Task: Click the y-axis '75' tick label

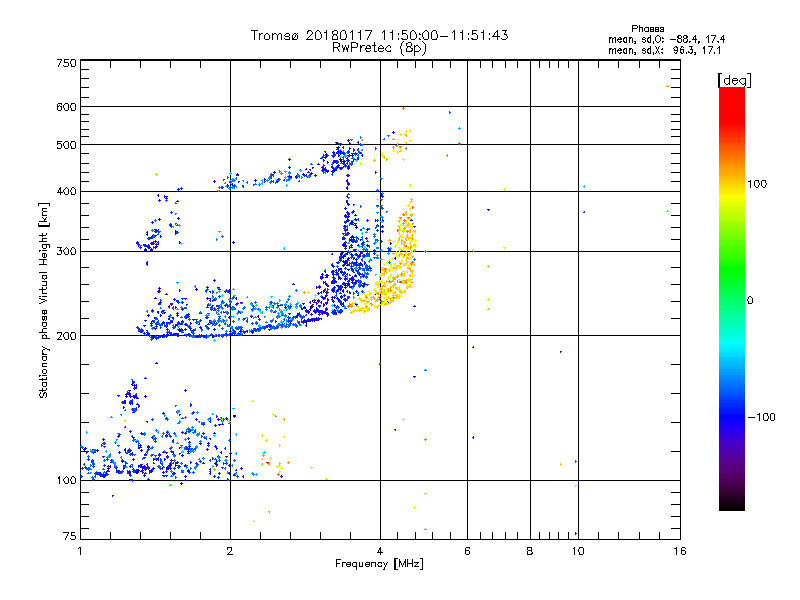Action: pyautogui.click(x=70, y=536)
